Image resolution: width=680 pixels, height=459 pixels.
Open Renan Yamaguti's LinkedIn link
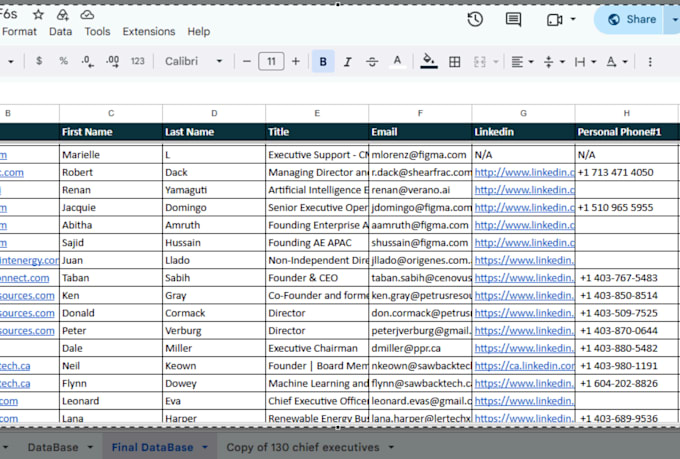click(524, 190)
